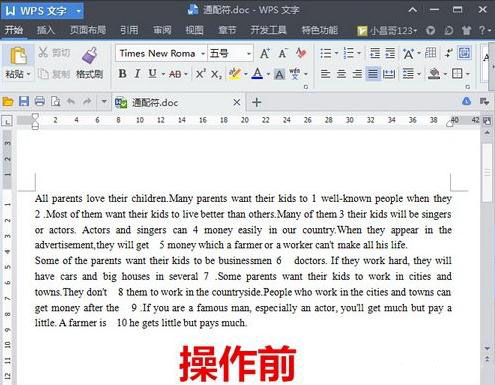The width and height of the screenshot is (495, 385).
Task: Toggle Italic formatting
Action: 137,74
